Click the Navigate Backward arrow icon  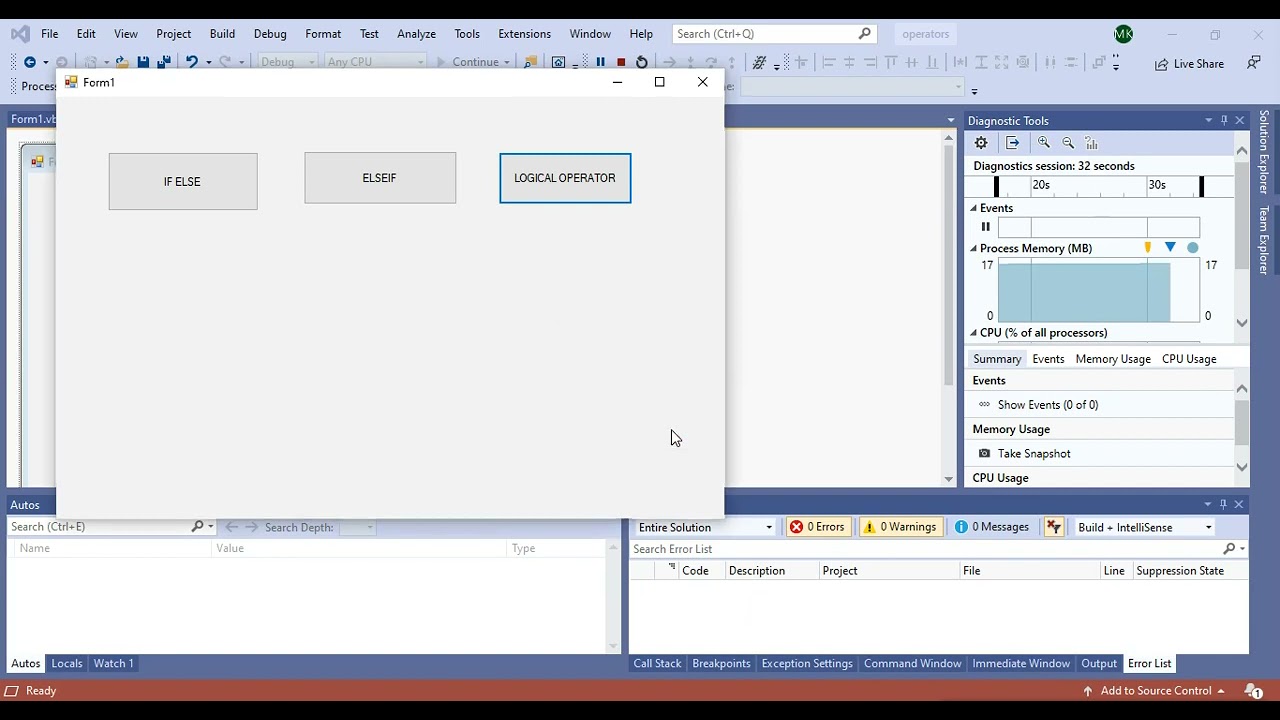point(30,62)
